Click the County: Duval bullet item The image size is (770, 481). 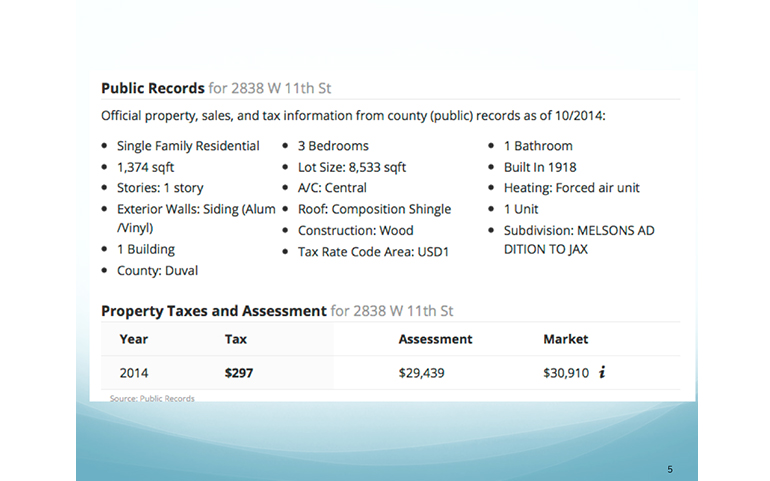click(x=157, y=270)
